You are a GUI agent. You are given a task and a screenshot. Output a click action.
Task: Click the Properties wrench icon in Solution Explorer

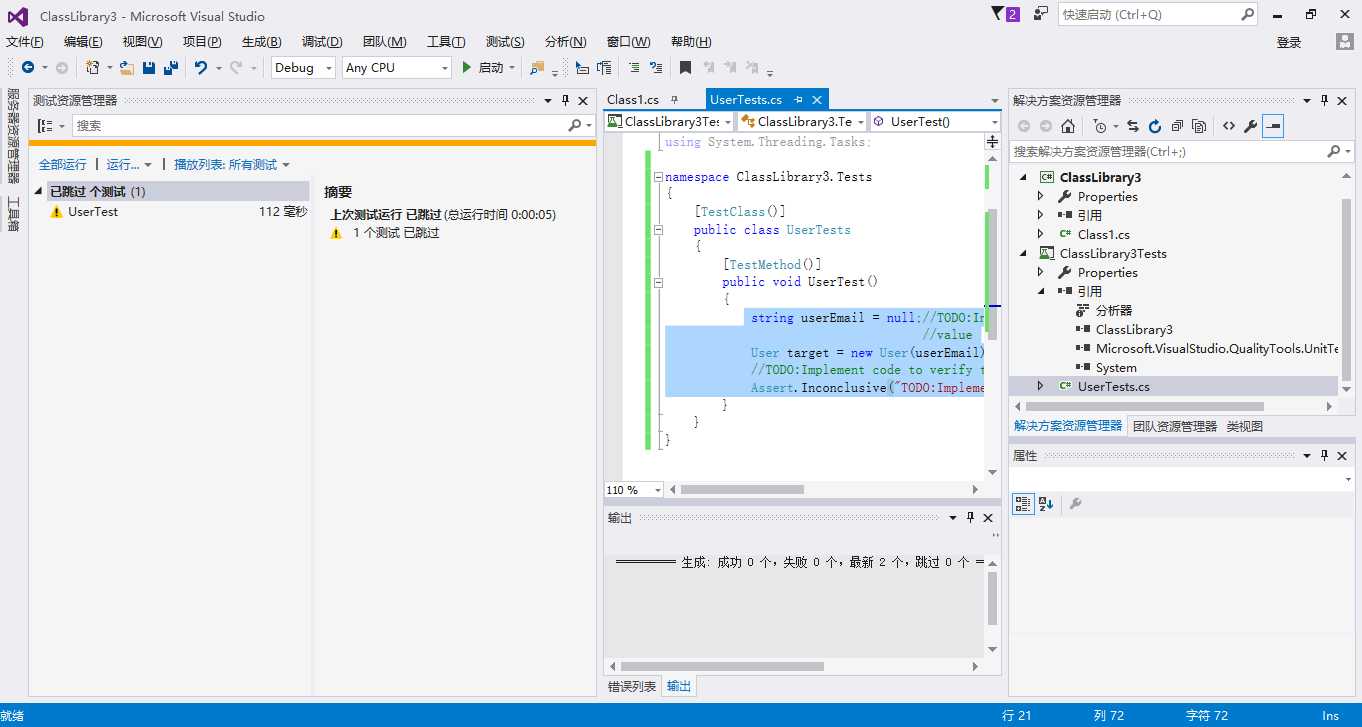click(x=1251, y=126)
